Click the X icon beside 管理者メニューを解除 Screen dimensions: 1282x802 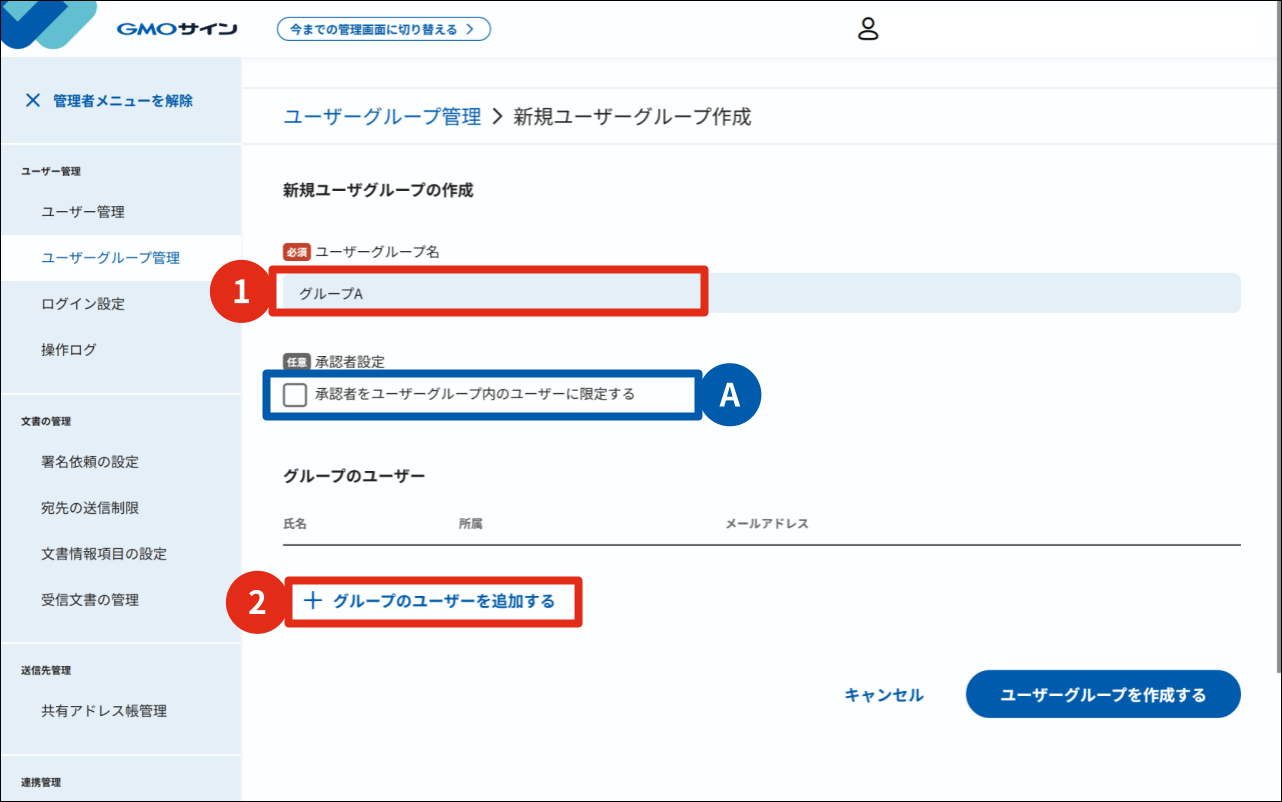[33, 100]
